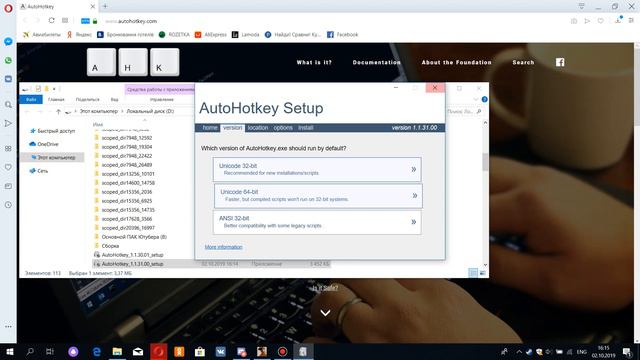
Task: Choose ANSI 32-bit version
Action: point(317,222)
